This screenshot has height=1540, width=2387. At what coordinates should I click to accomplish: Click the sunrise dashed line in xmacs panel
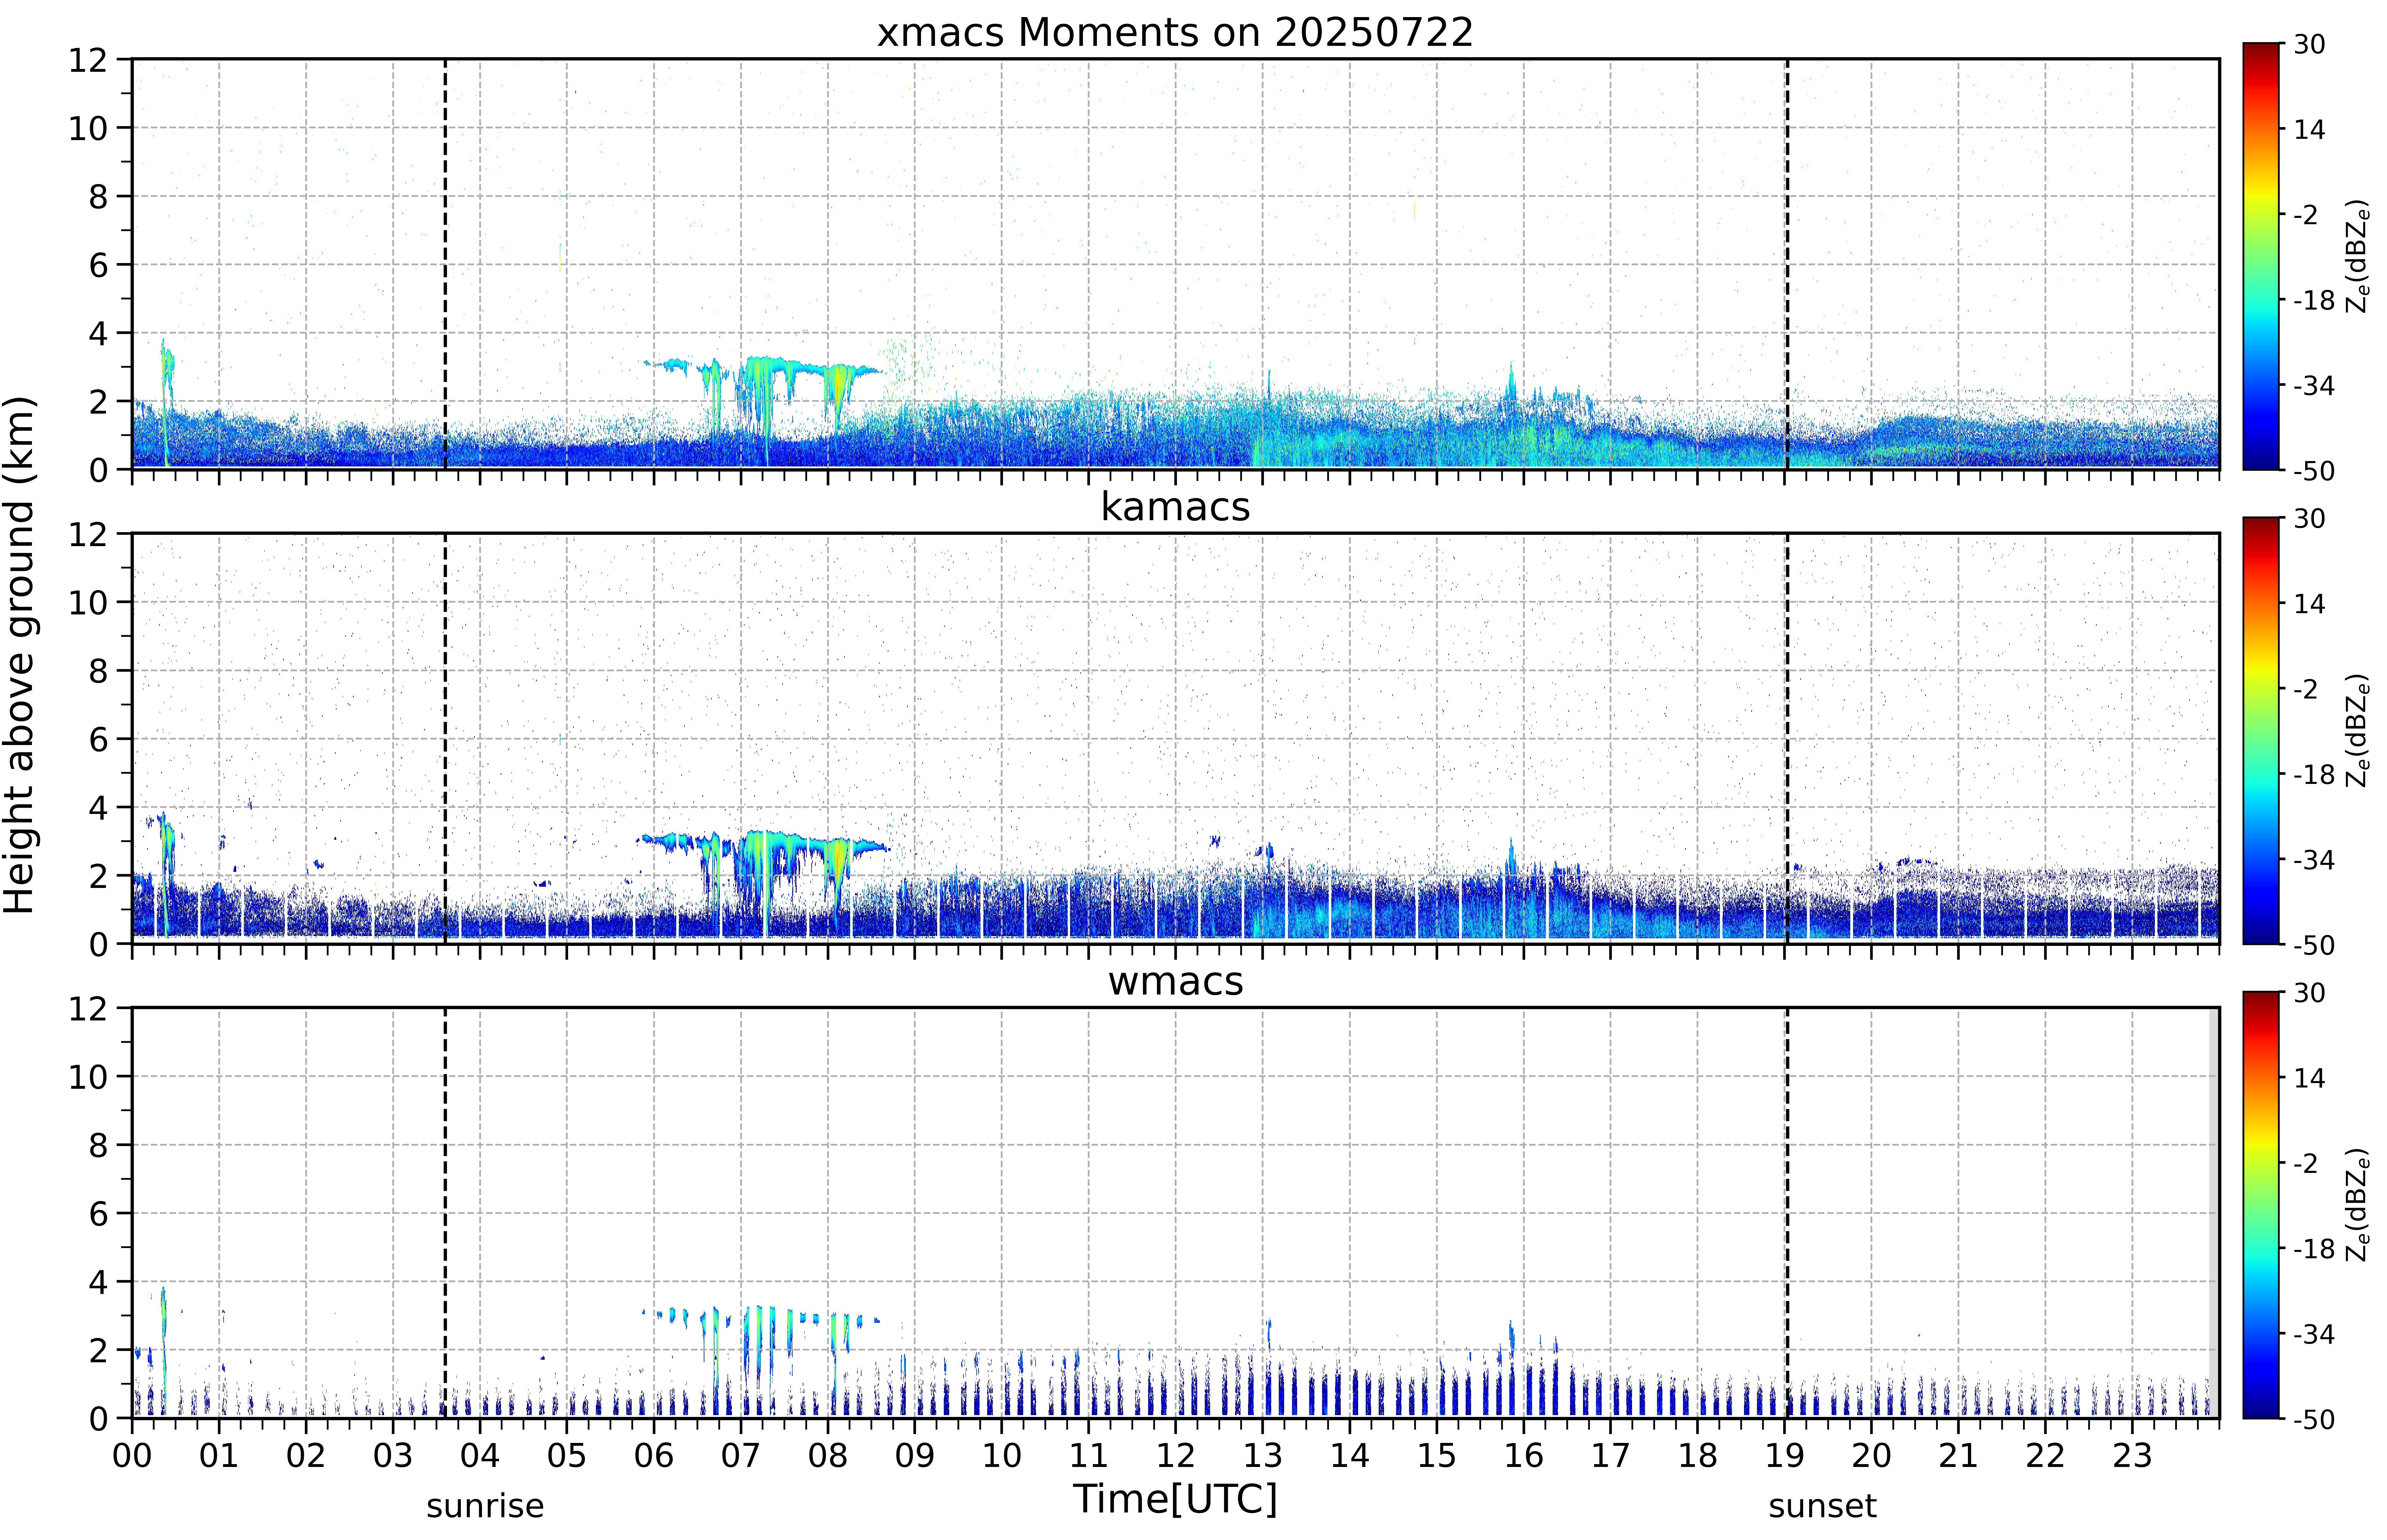pos(445,264)
